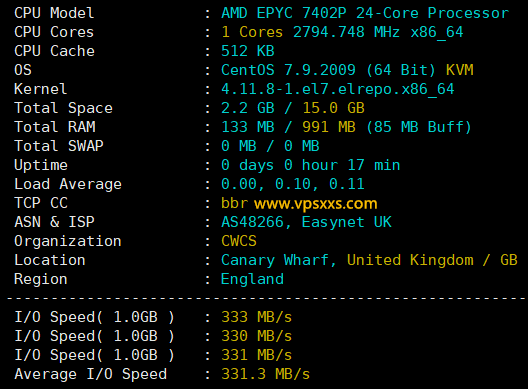Click the bbr congestion control value
This screenshot has width=528, height=389.
pyautogui.click(x=234, y=203)
